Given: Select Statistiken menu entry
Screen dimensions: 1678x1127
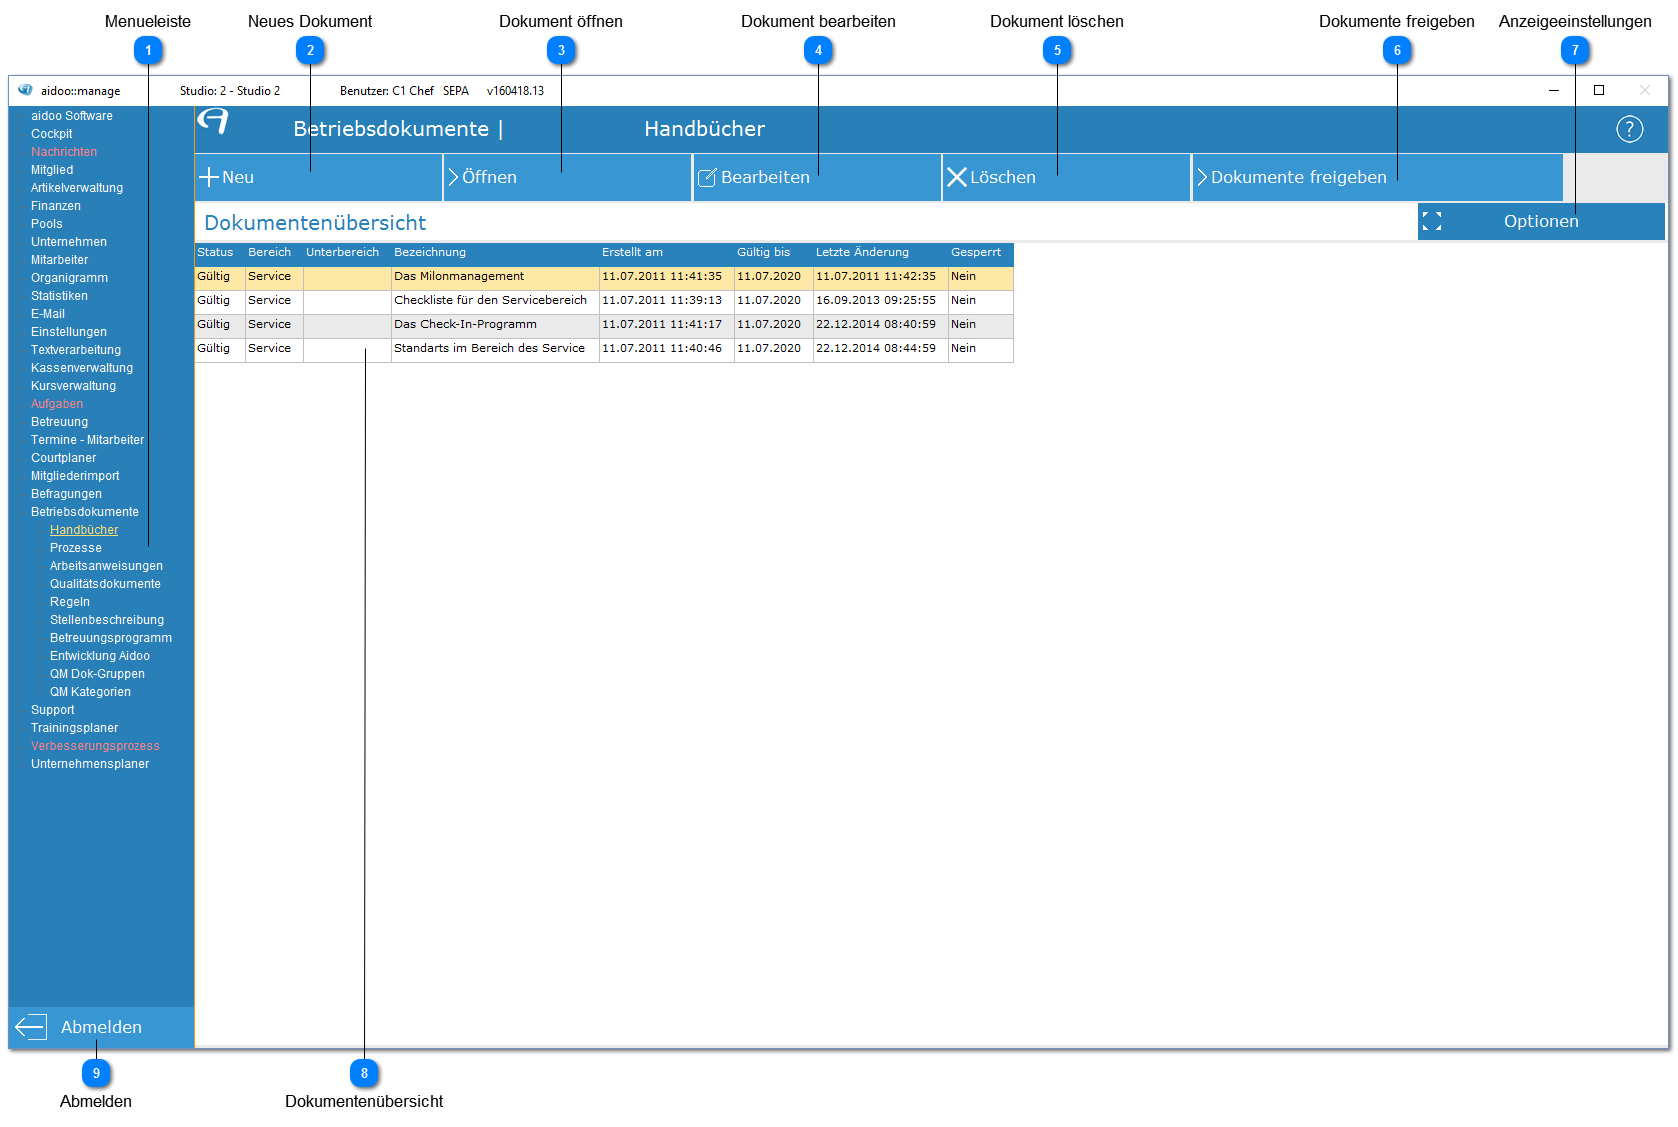Looking at the screenshot, I should (59, 296).
